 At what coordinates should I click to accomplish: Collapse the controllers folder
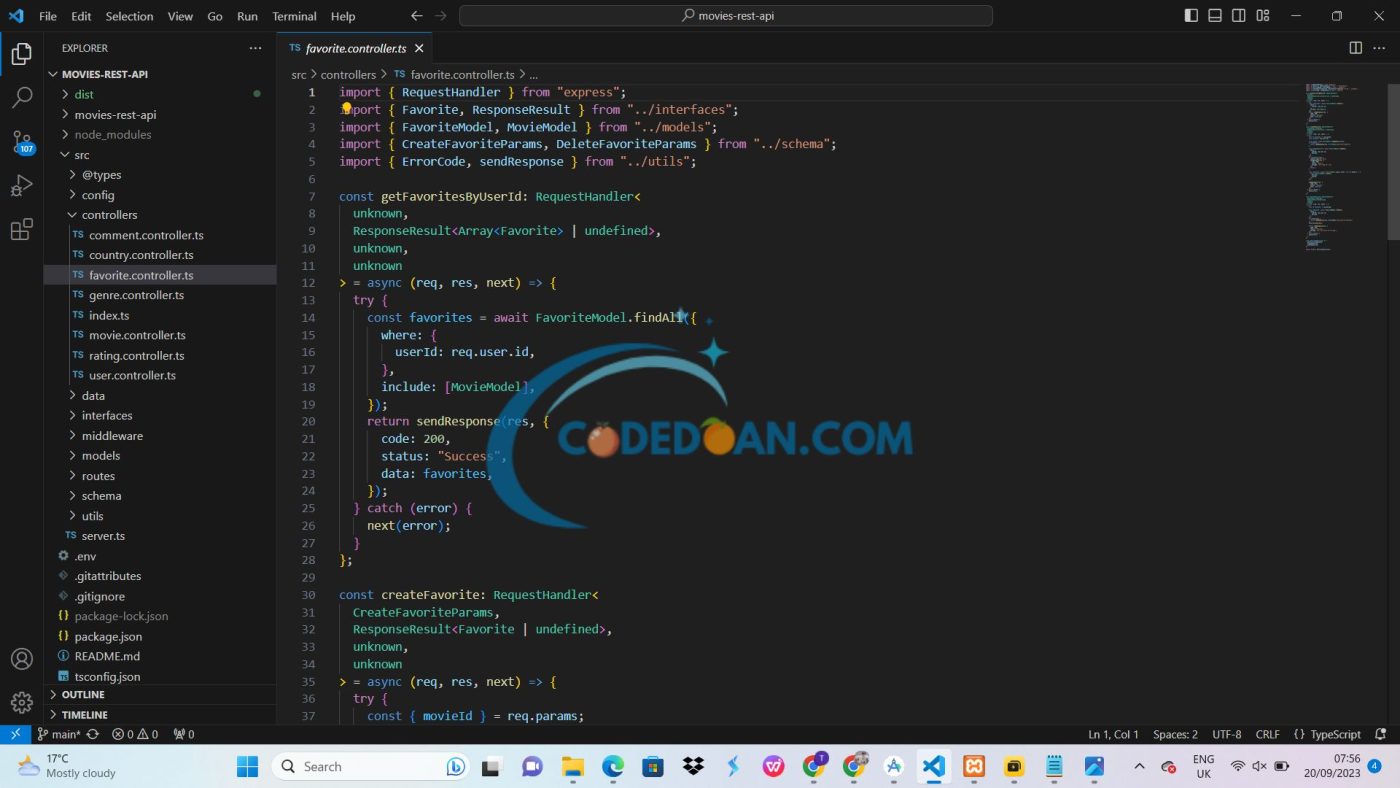coord(160,215)
